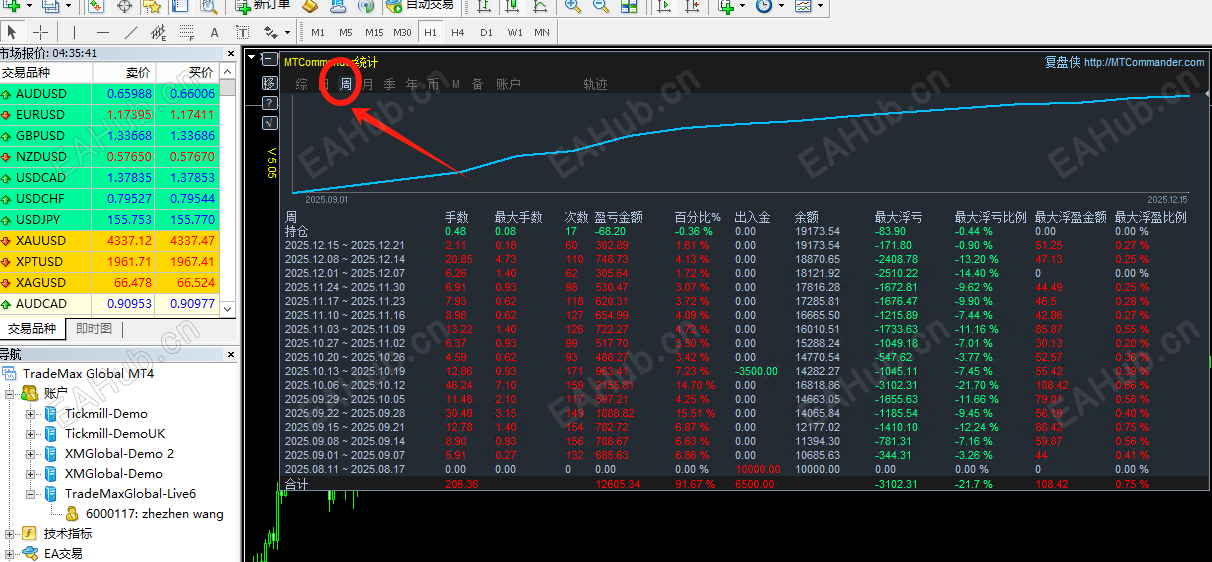Screen dimensions: 1212x562
Task: Collapse the 账户 accounts tree node
Action: (x=10, y=394)
